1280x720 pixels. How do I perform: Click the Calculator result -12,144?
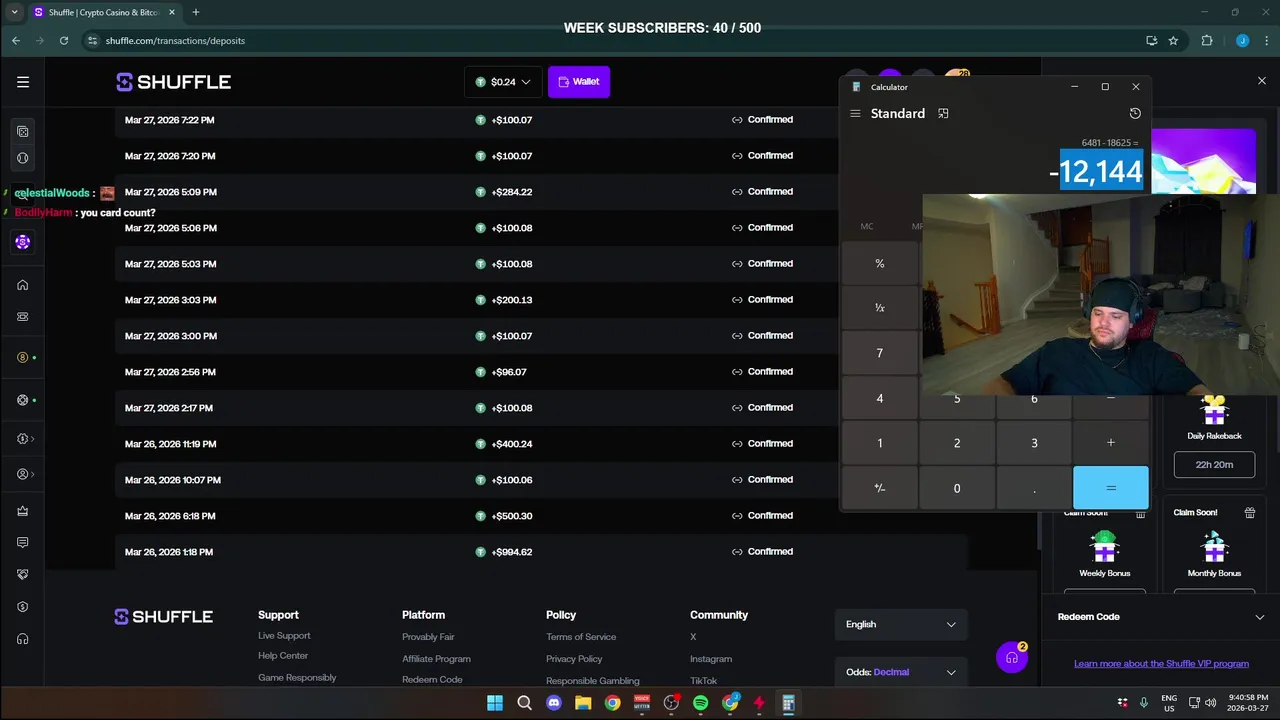[1096, 172]
